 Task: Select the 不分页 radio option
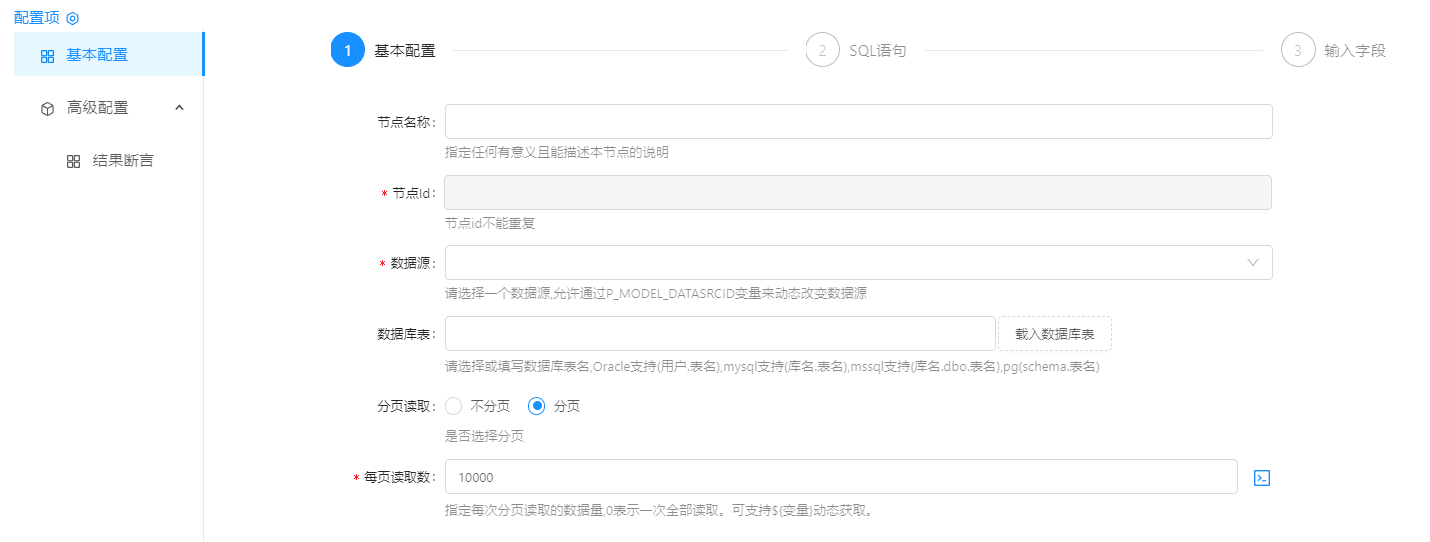pyautogui.click(x=454, y=406)
